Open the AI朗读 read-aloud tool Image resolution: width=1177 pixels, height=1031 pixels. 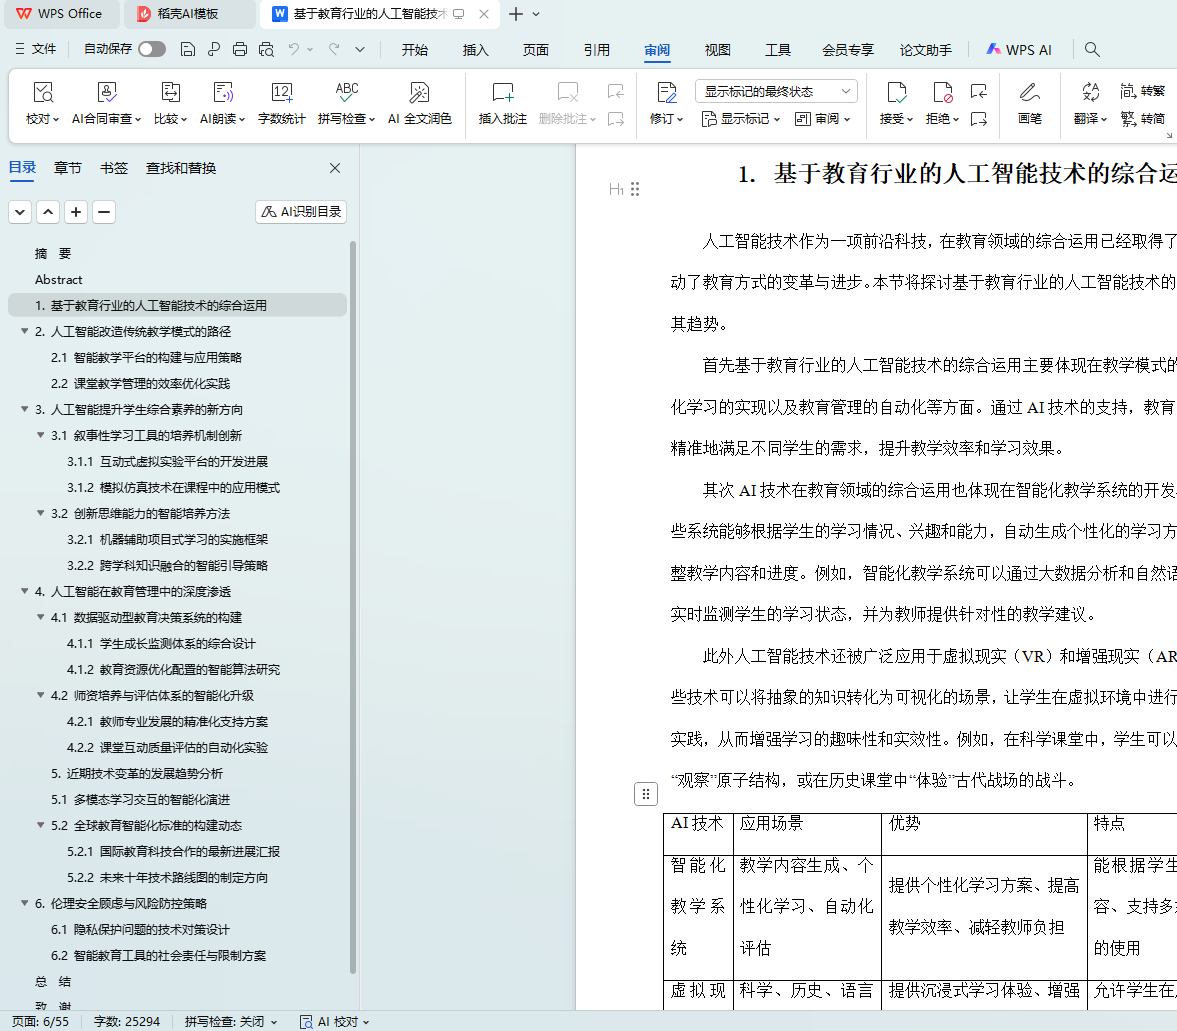point(222,93)
